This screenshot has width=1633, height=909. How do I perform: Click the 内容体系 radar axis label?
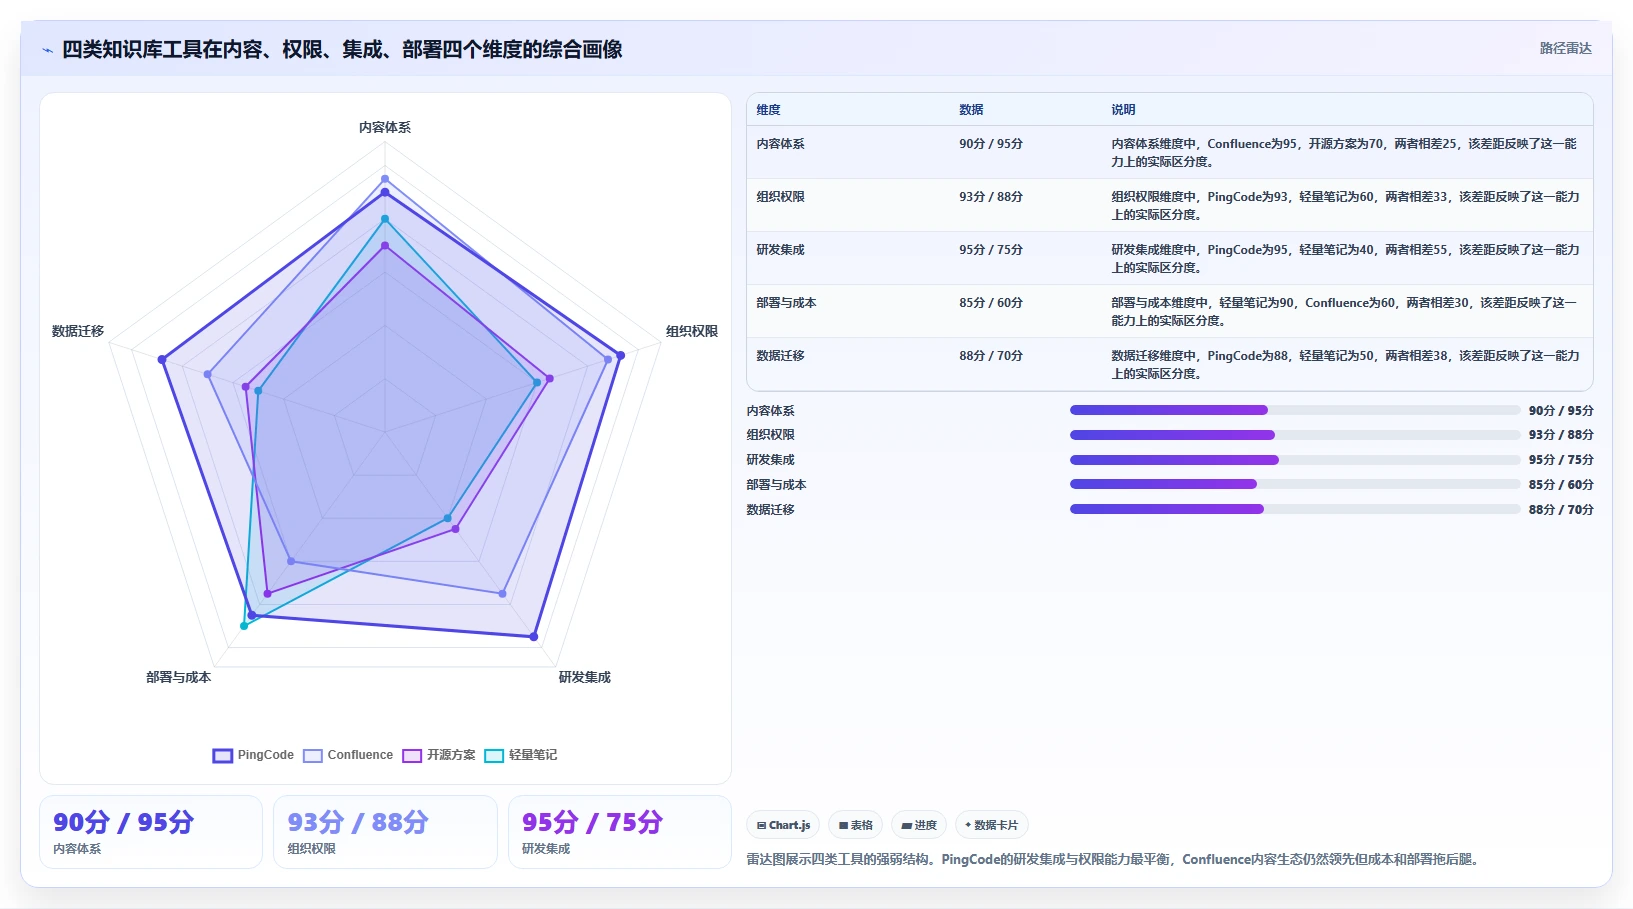click(385, 127)
